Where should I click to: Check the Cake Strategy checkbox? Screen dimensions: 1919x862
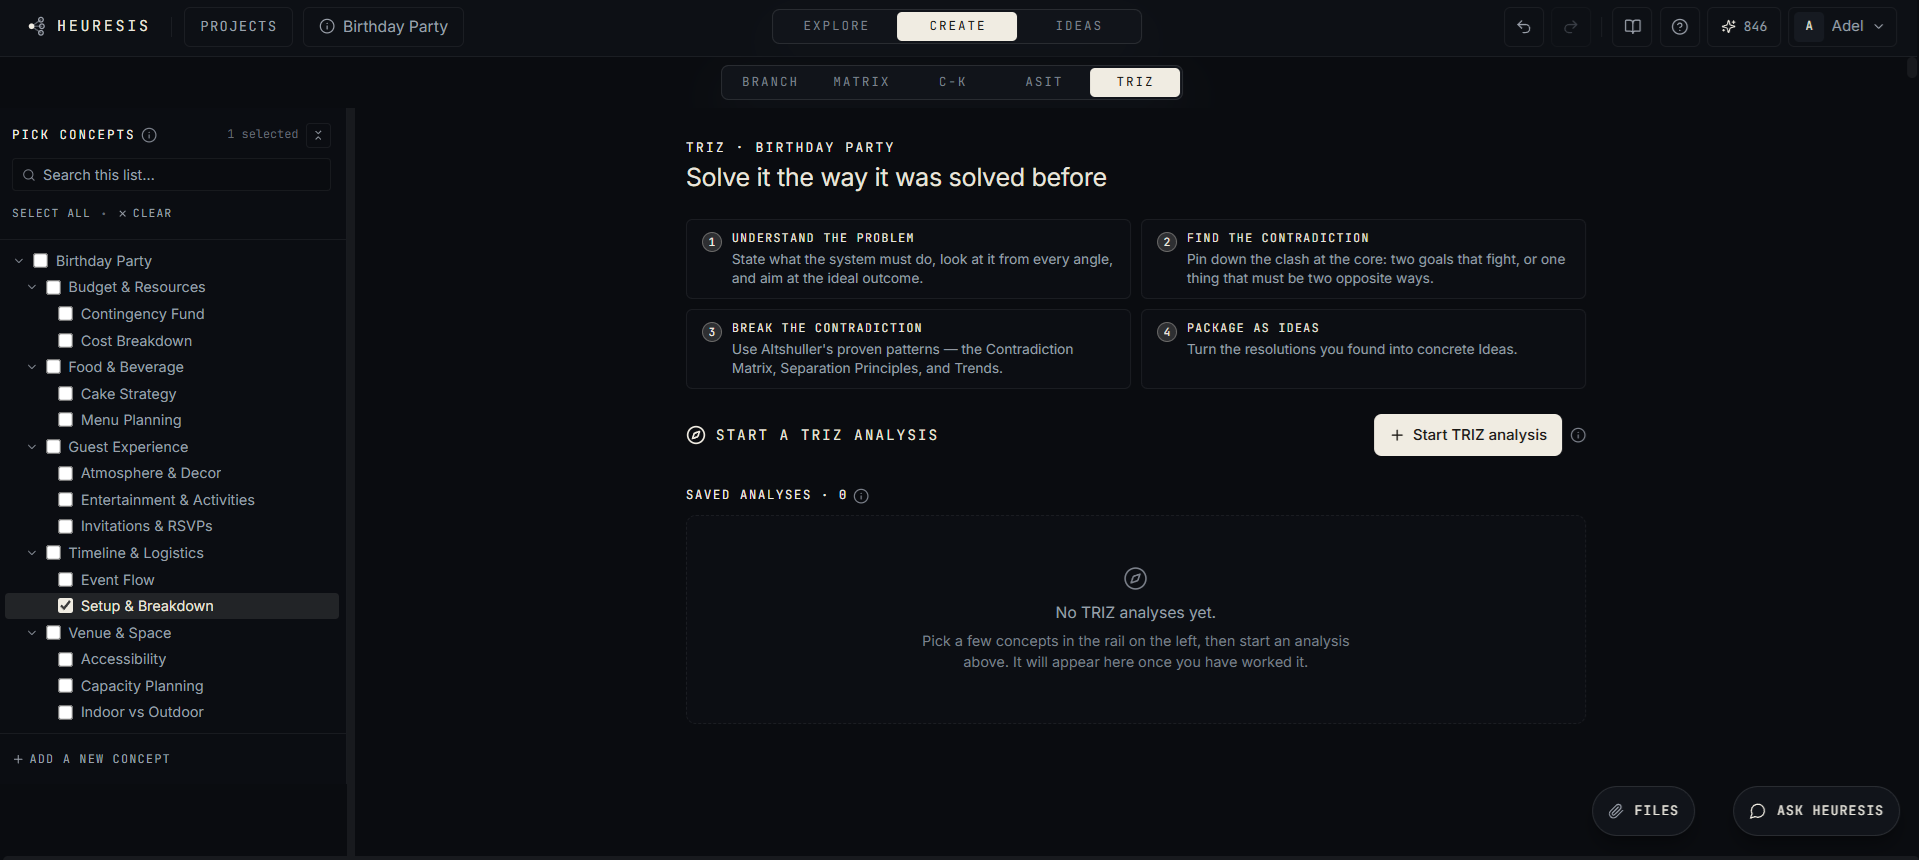click(x=66, y=394)
